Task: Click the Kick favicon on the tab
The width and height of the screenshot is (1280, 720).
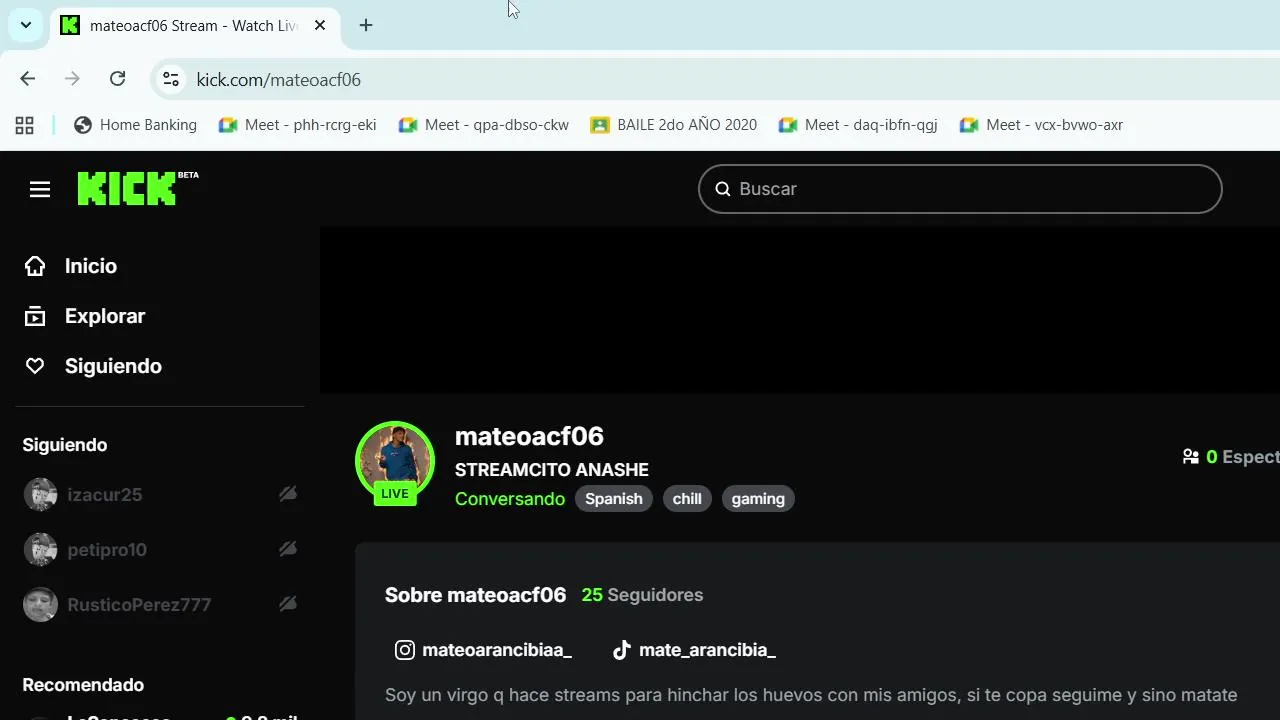Action: tap(69, 25)
